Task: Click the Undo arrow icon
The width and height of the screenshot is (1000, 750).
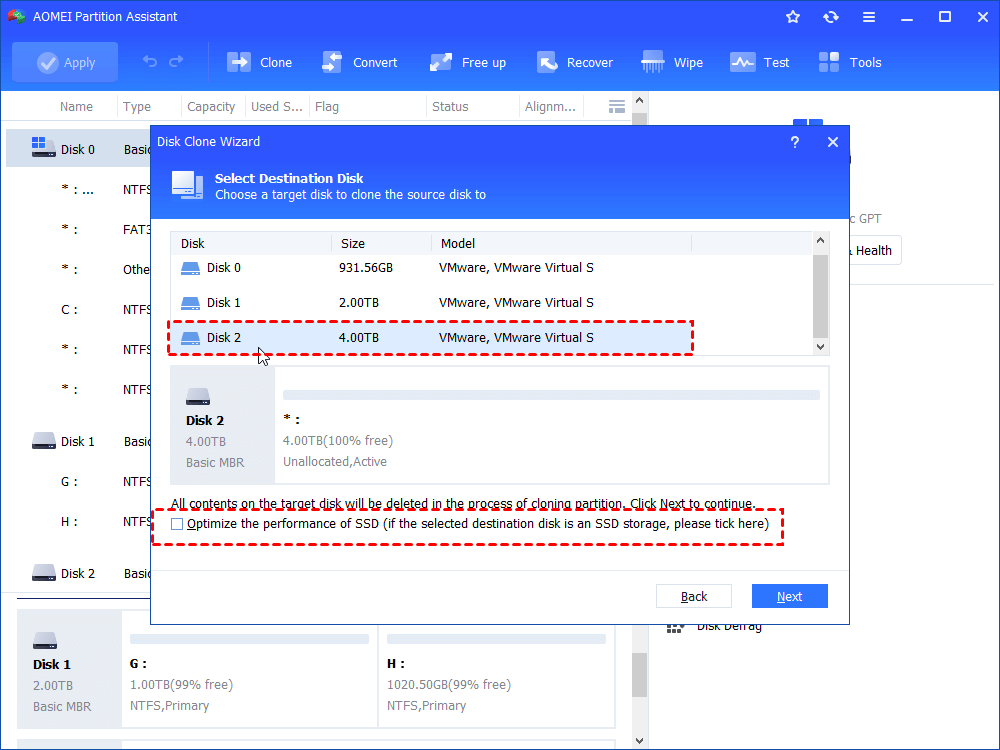Action: point(150,62)
